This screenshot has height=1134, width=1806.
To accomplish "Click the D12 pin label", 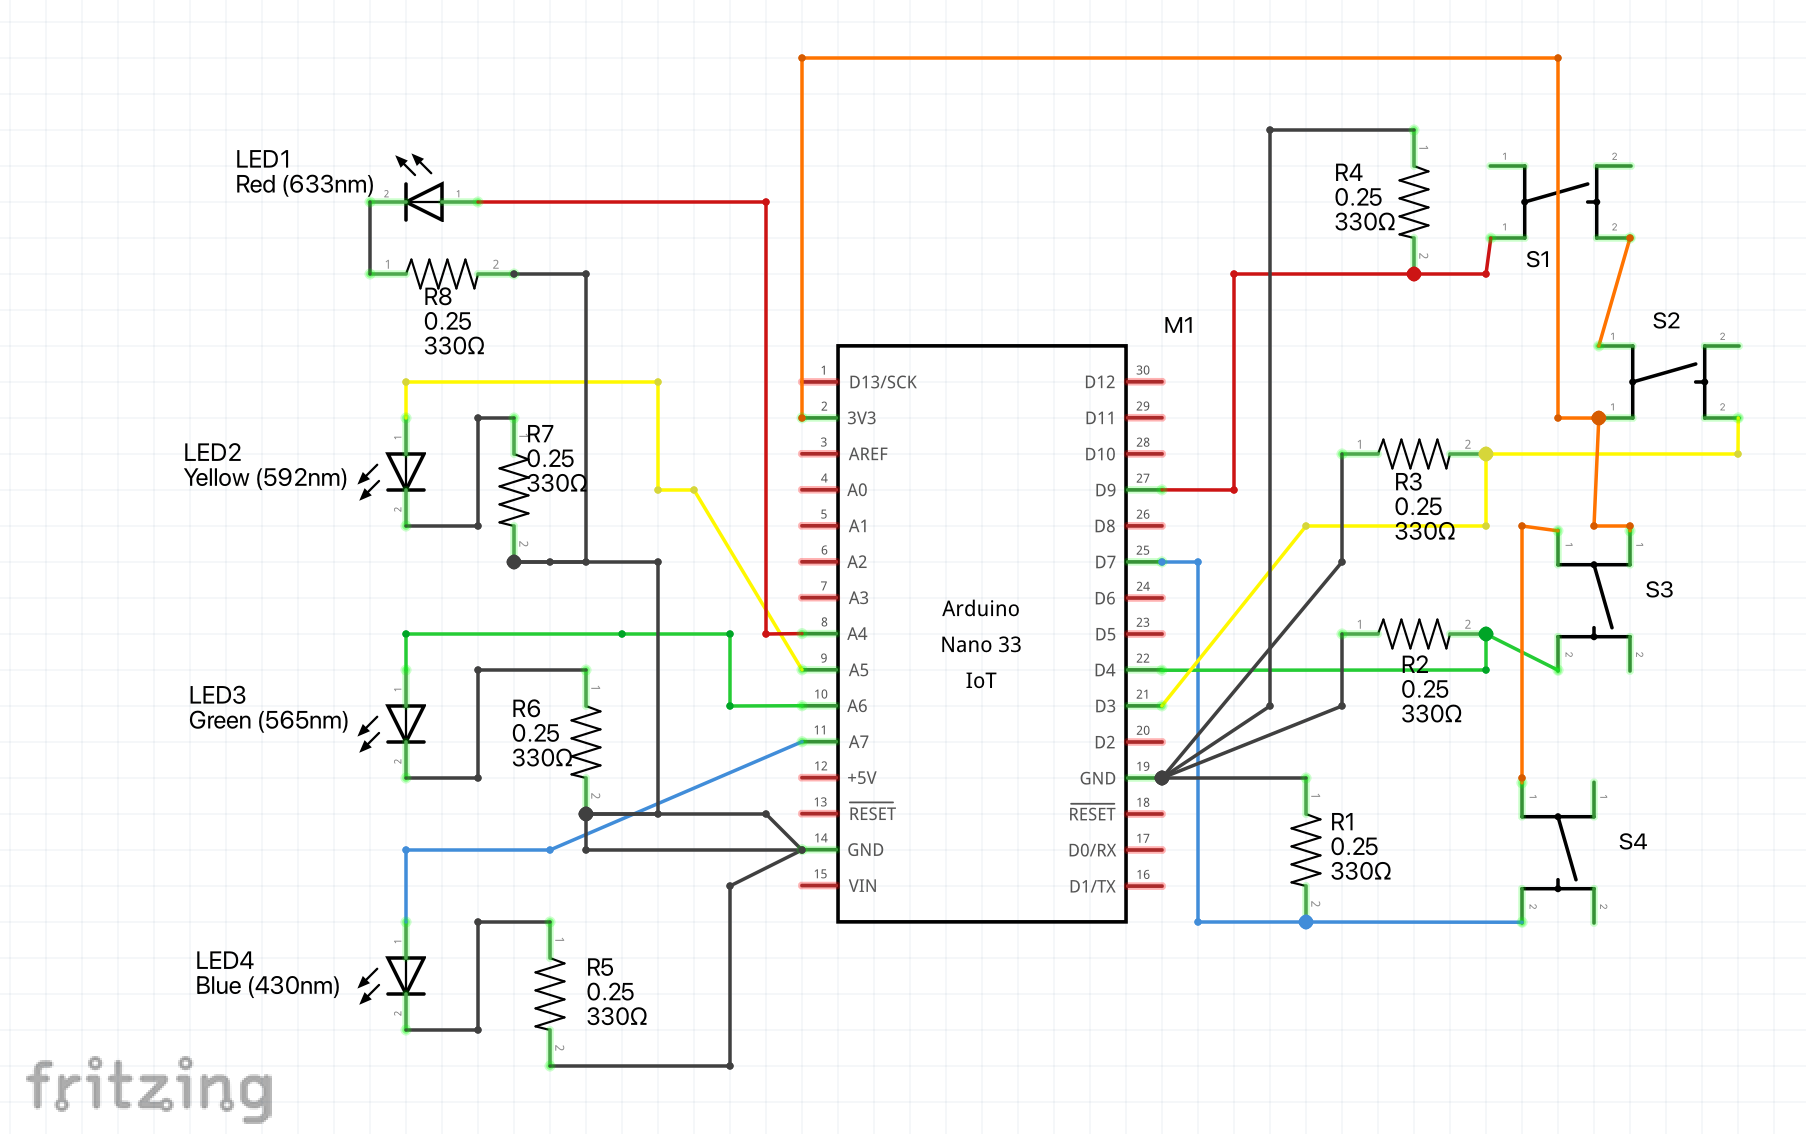I will pyautogui.click(x=1099, y=382).
